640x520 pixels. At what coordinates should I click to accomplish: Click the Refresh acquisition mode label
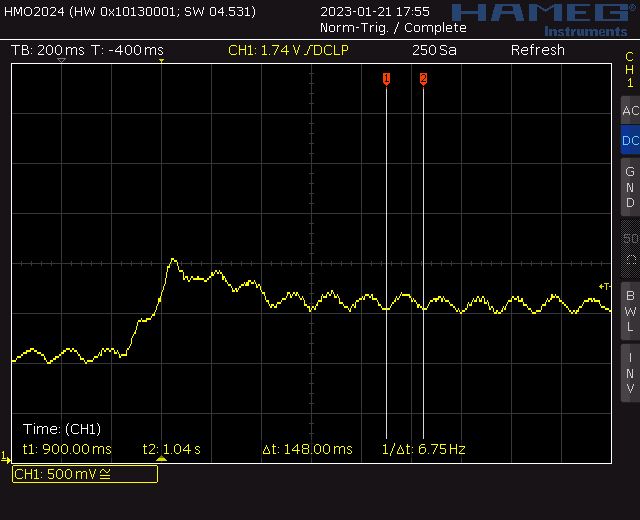pyautogui.click(x=537, y=50)
